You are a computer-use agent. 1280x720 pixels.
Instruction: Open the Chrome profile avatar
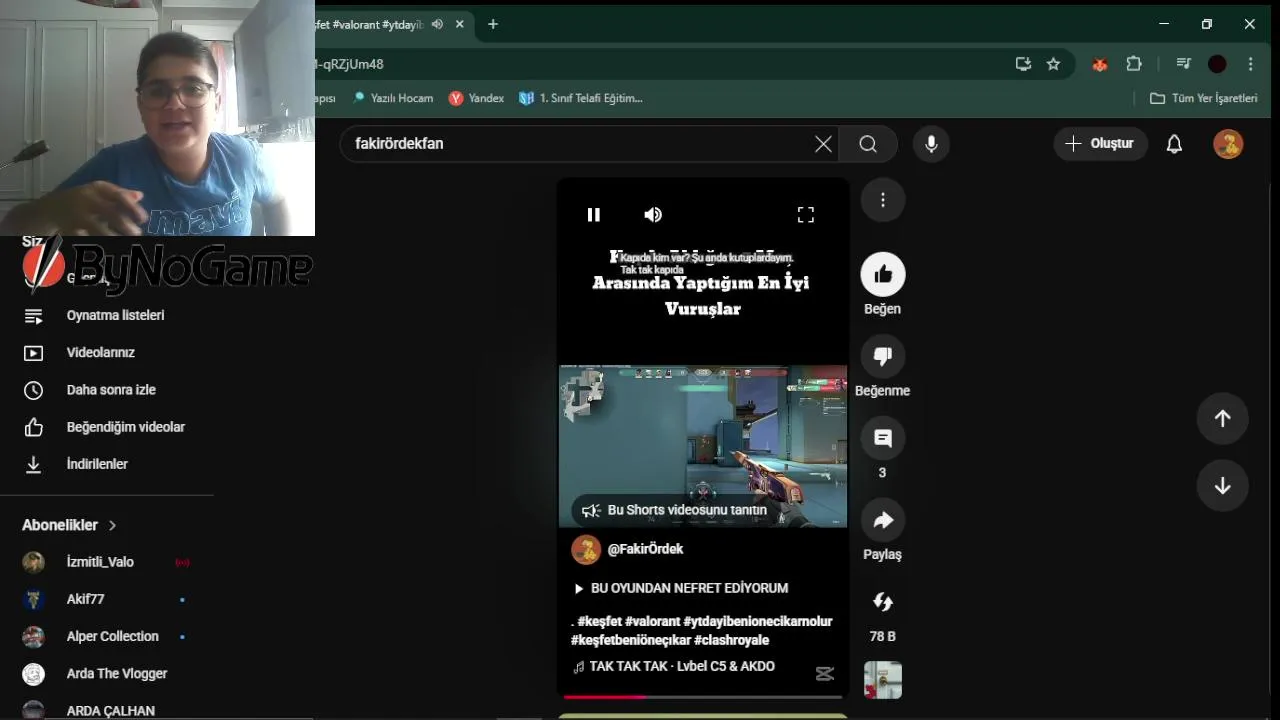(1217, 64)
